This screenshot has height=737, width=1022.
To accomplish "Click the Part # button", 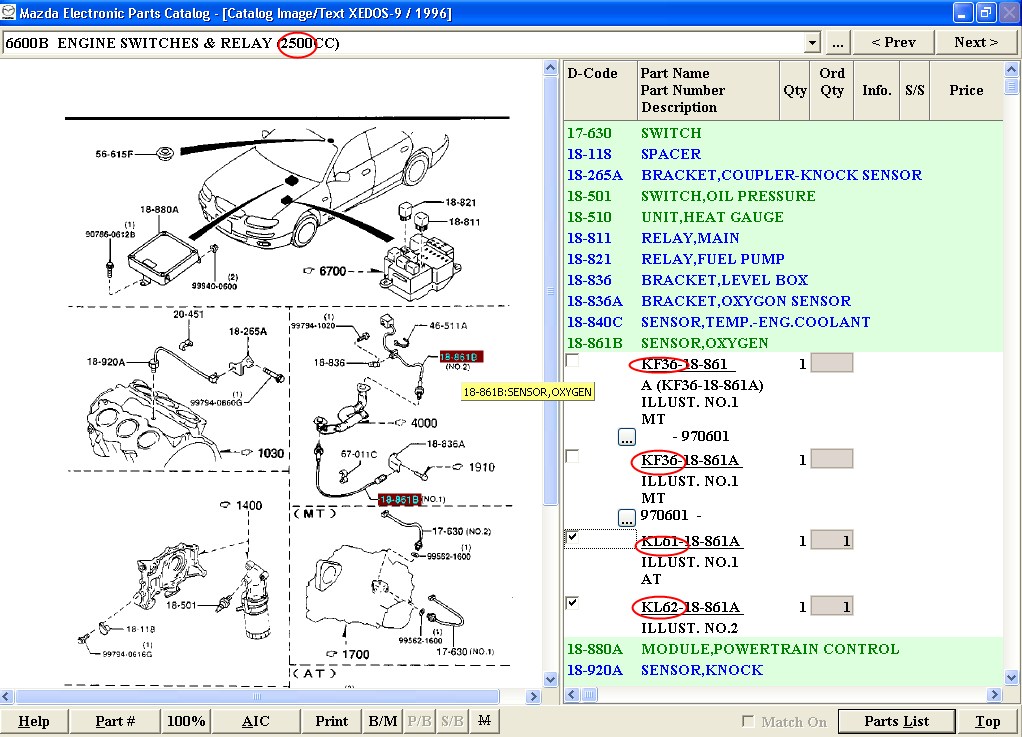I will coord(115,721).
